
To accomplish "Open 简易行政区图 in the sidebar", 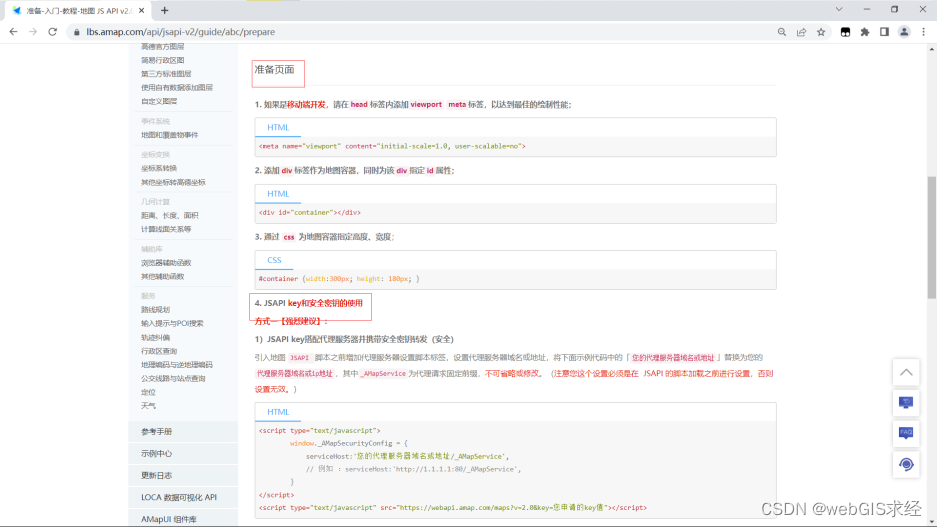I will click(163, 60).
